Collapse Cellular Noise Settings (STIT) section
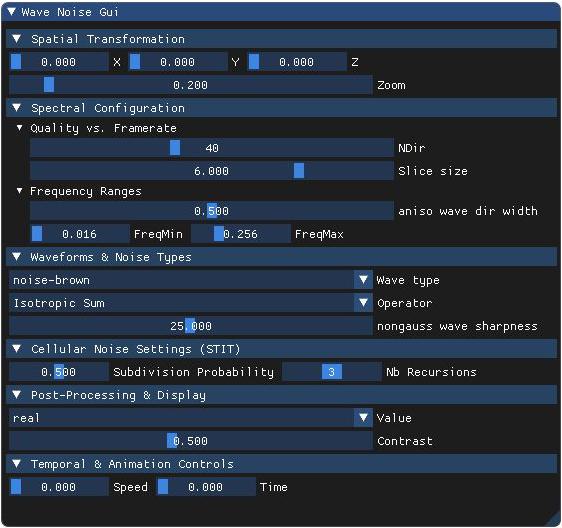Screen dimensions: 562x528 tap(16, 348)
